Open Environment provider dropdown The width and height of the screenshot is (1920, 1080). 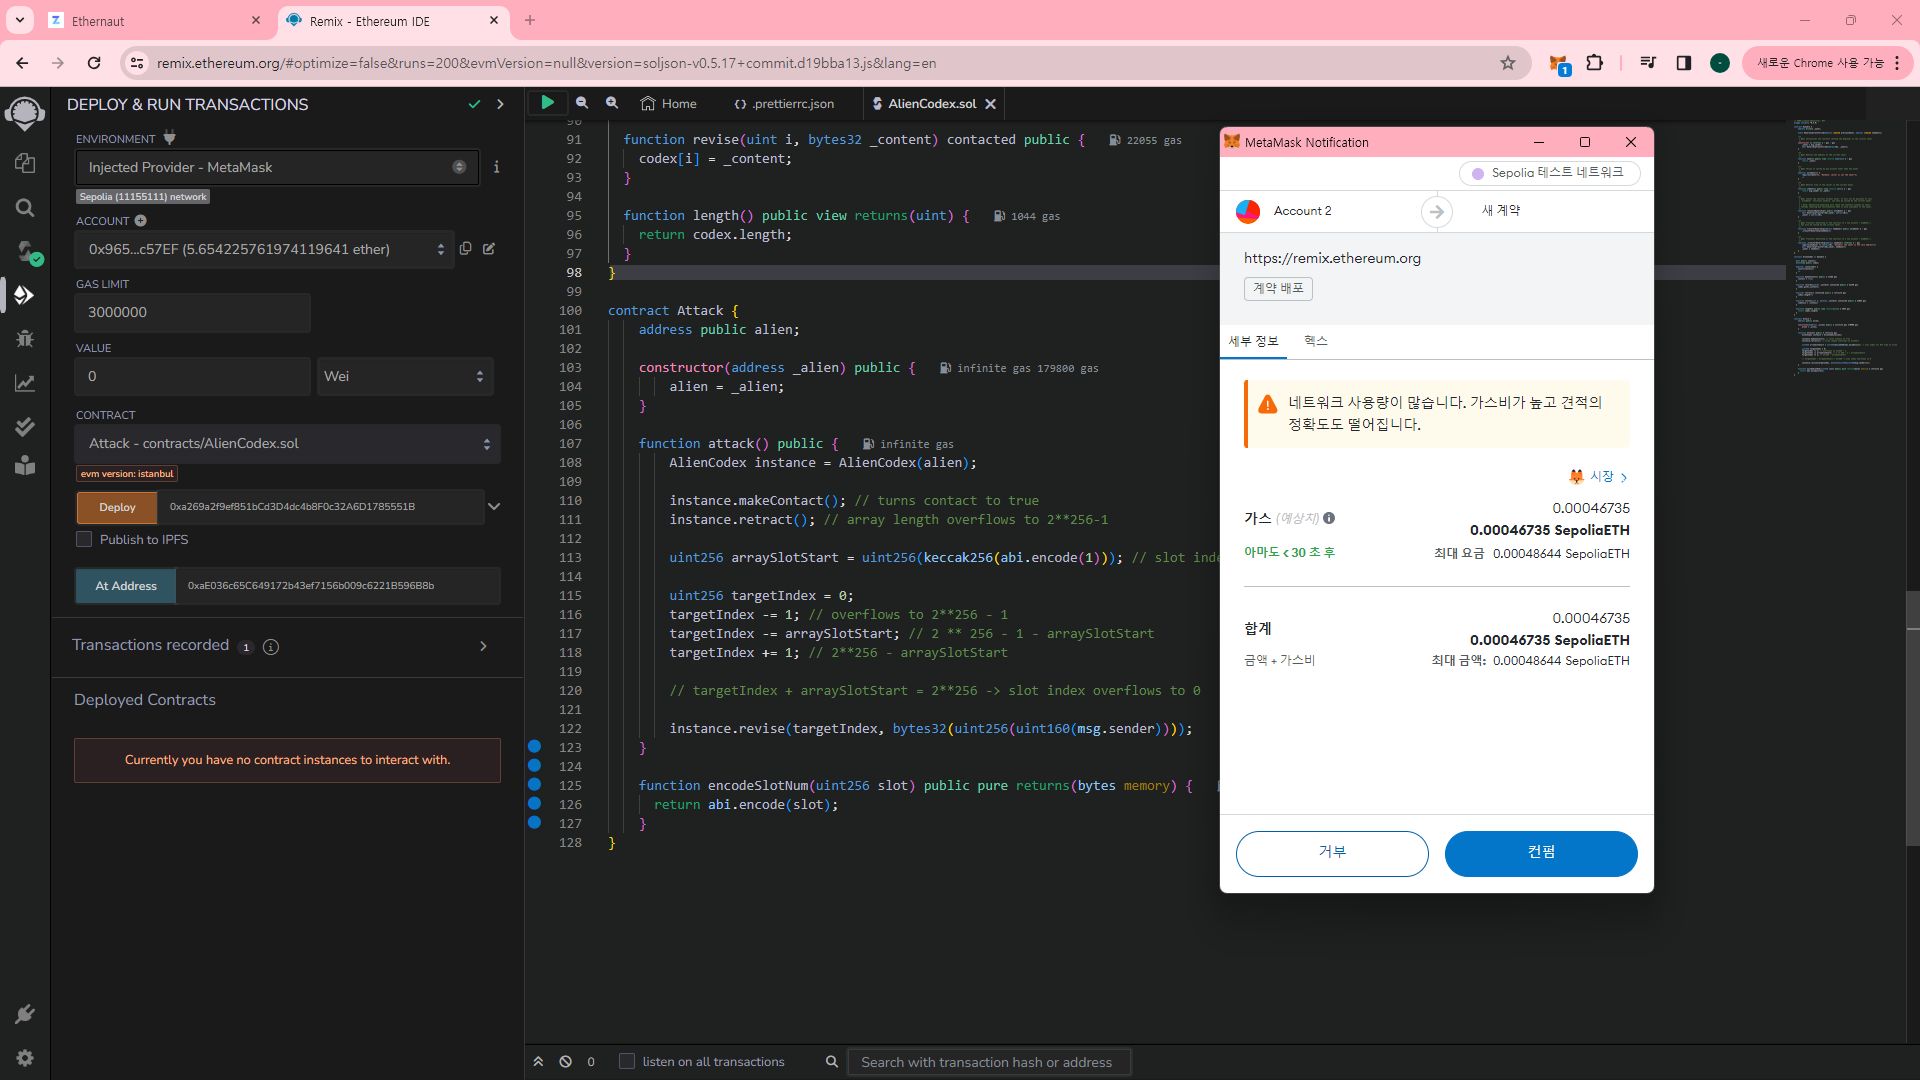(277, 167)
